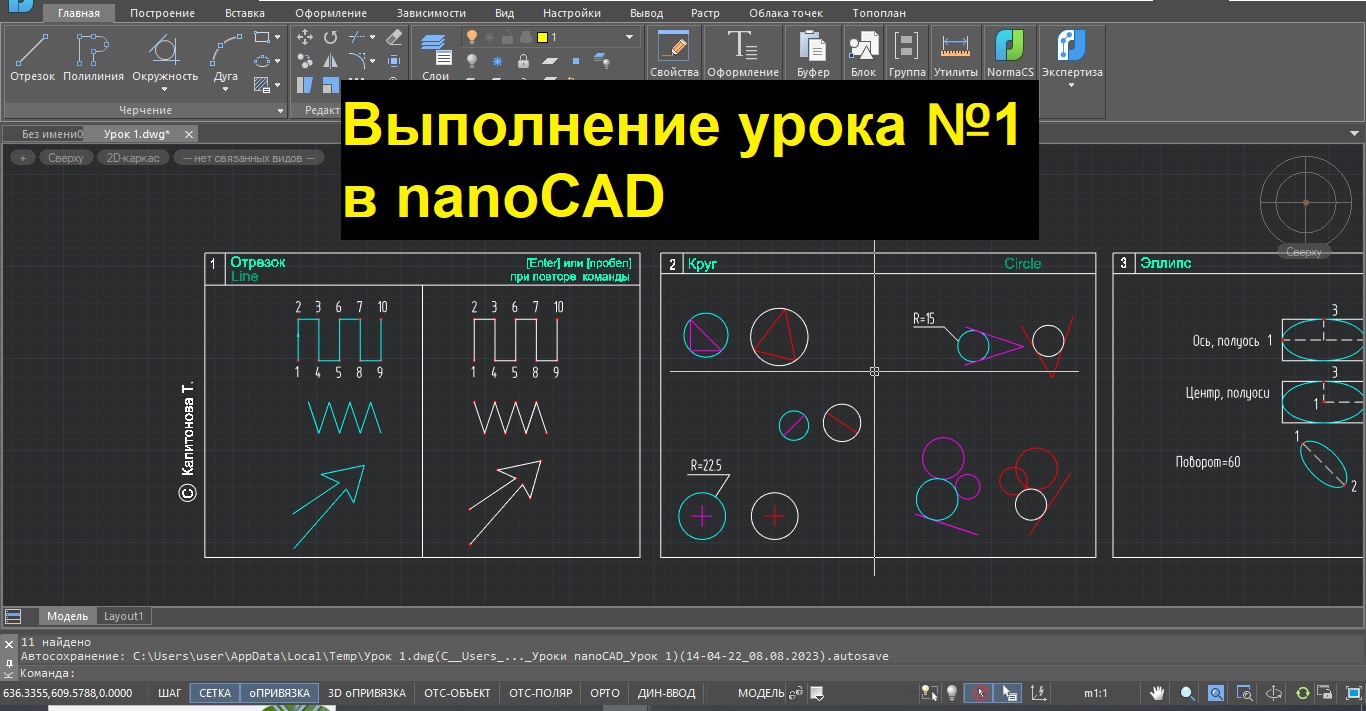Switch to the Layout1 tab

tap(124, 616)
